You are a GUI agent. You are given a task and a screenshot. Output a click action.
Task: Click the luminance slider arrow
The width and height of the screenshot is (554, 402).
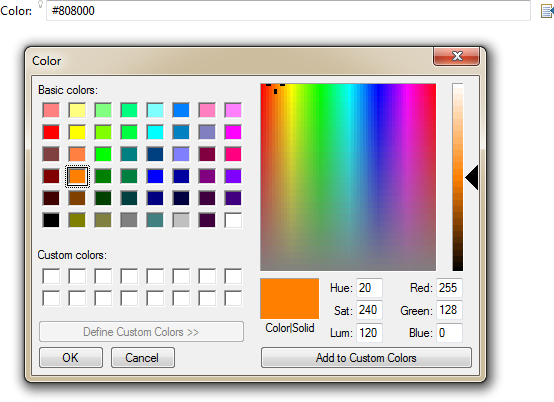[x=472, y=177]
